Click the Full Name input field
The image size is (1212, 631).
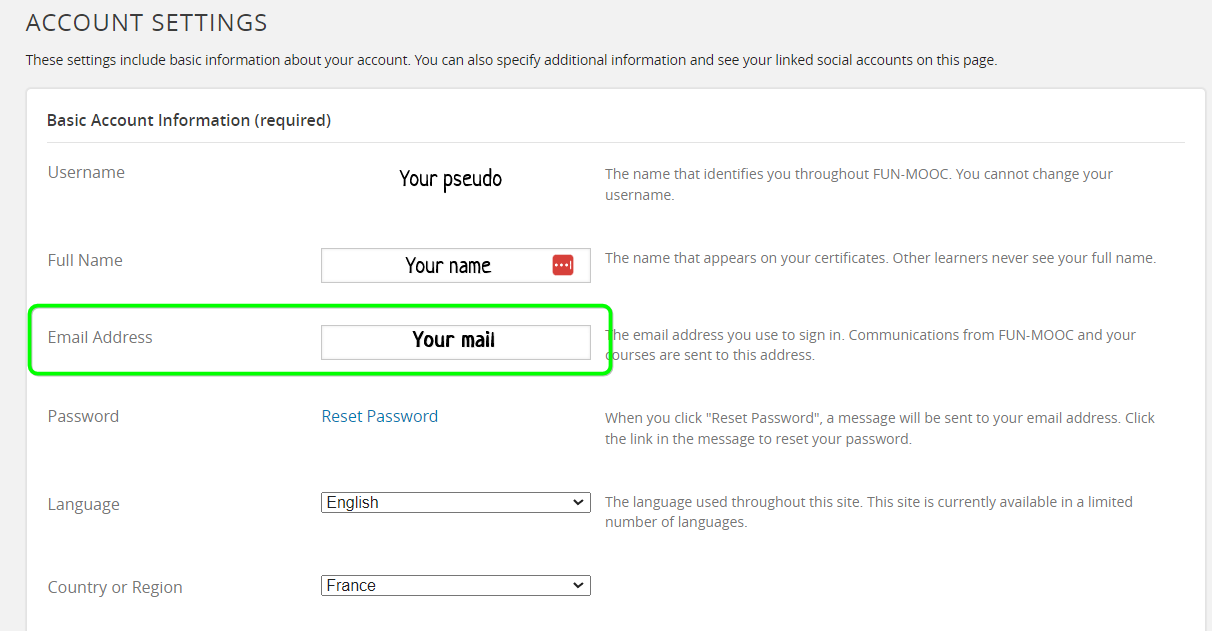pyautogui.click(x=440, y=266)
